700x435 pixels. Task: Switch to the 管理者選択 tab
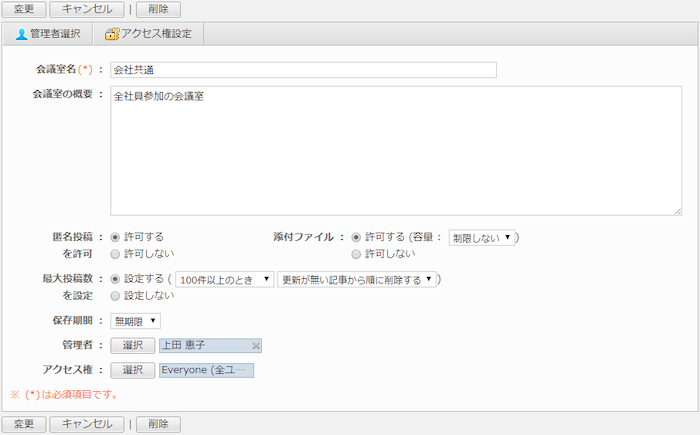tap(47, 34)
